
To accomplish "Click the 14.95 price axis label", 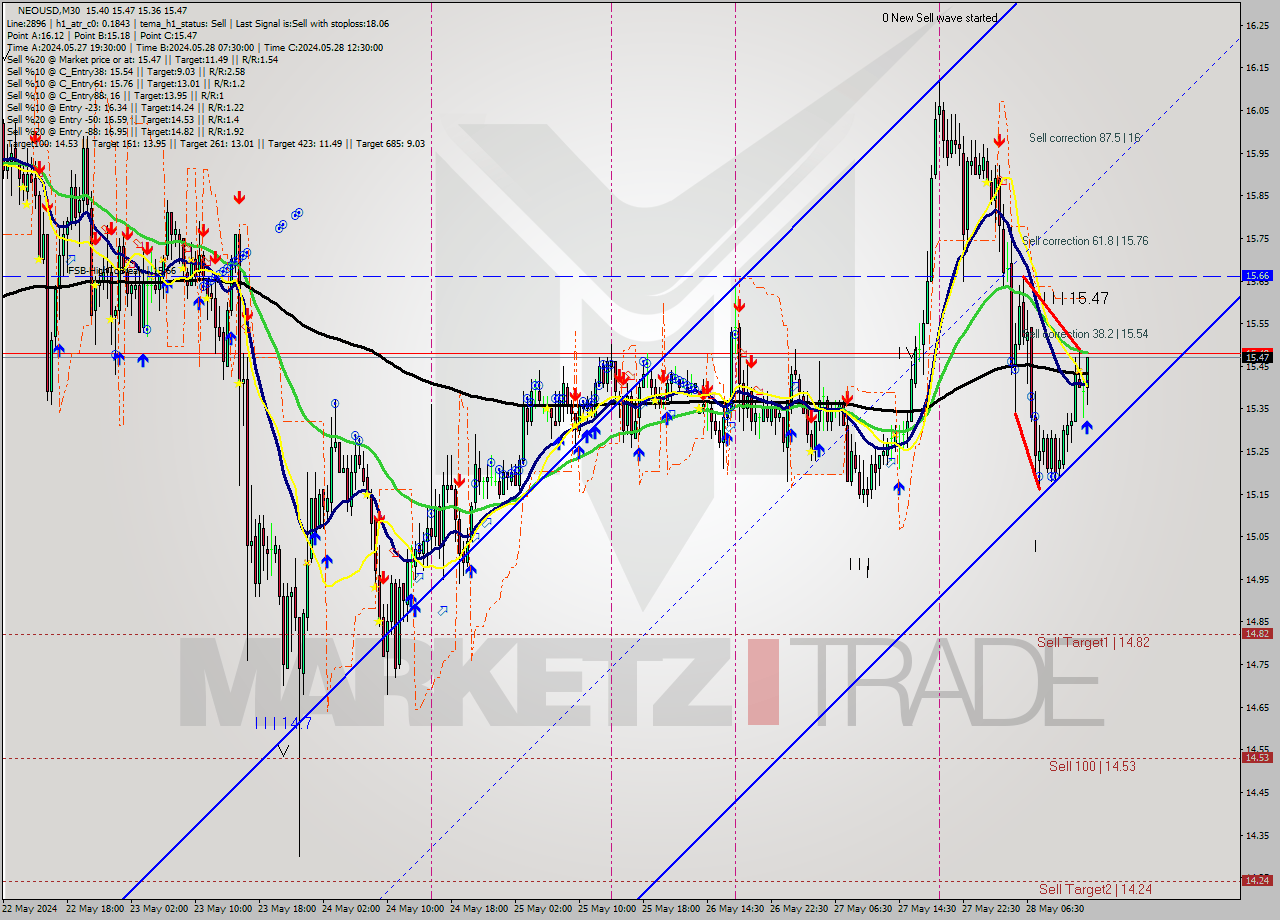I will (1258, 579).
